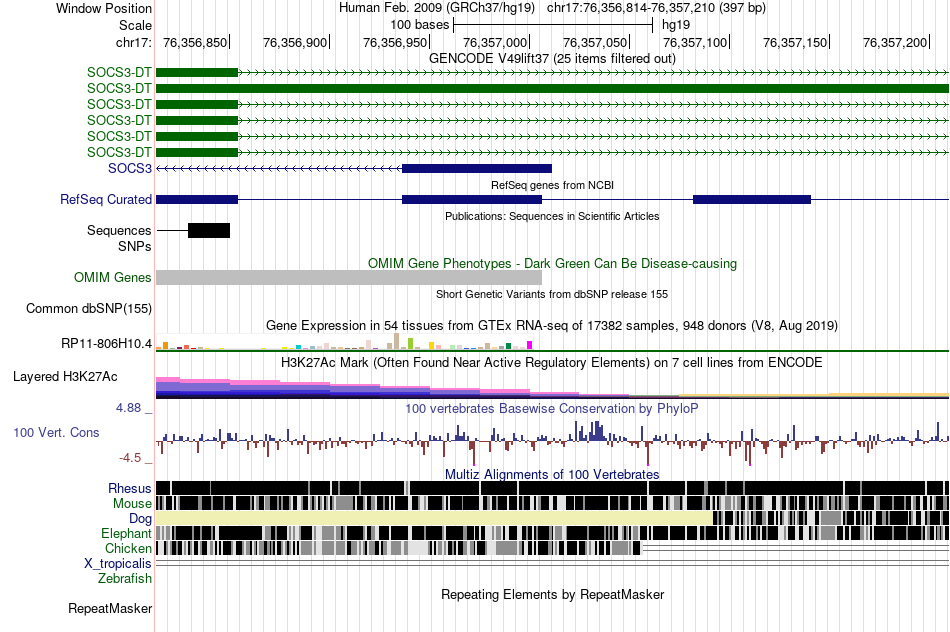Image resolution: width=950 pixels, height=632 pixels.
Task: Select the Chicken alignment label
Action: pyautogui.click(x=128, y=548)
